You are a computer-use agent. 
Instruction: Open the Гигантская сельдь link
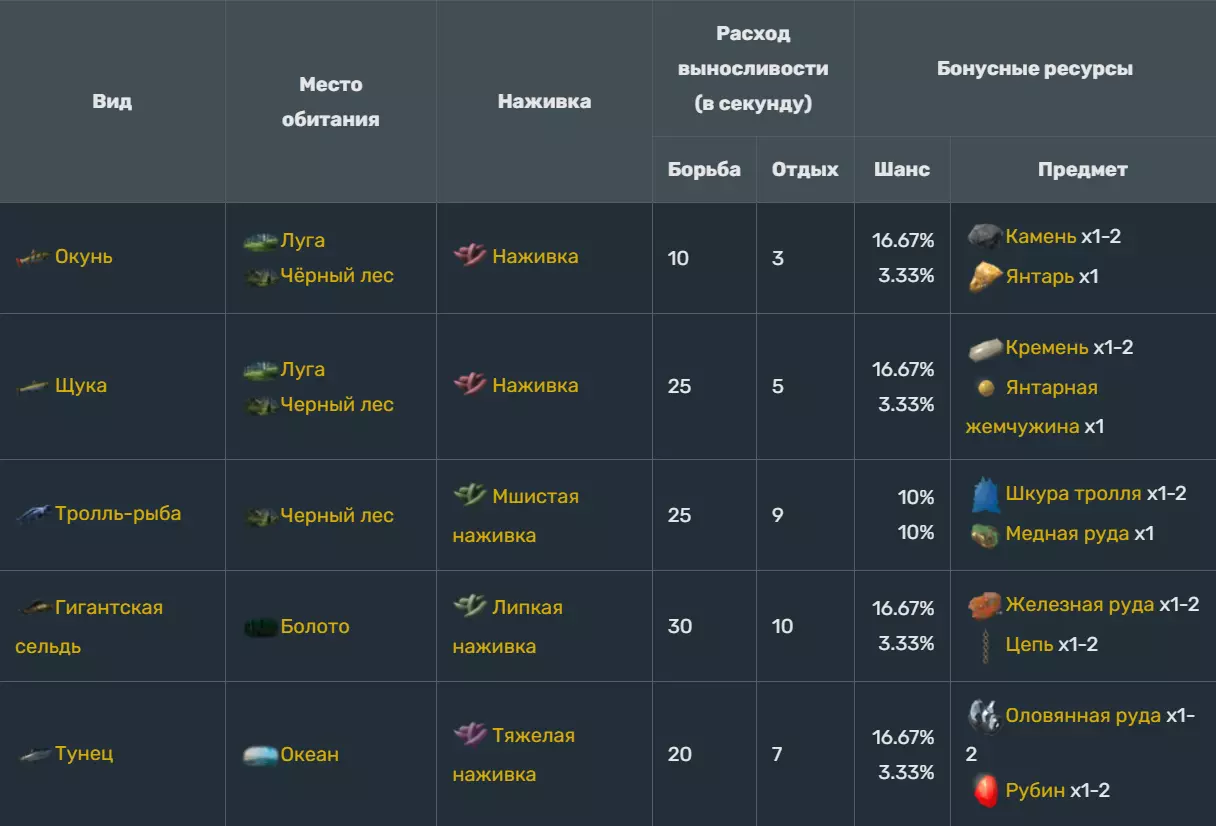pos(108,608)
